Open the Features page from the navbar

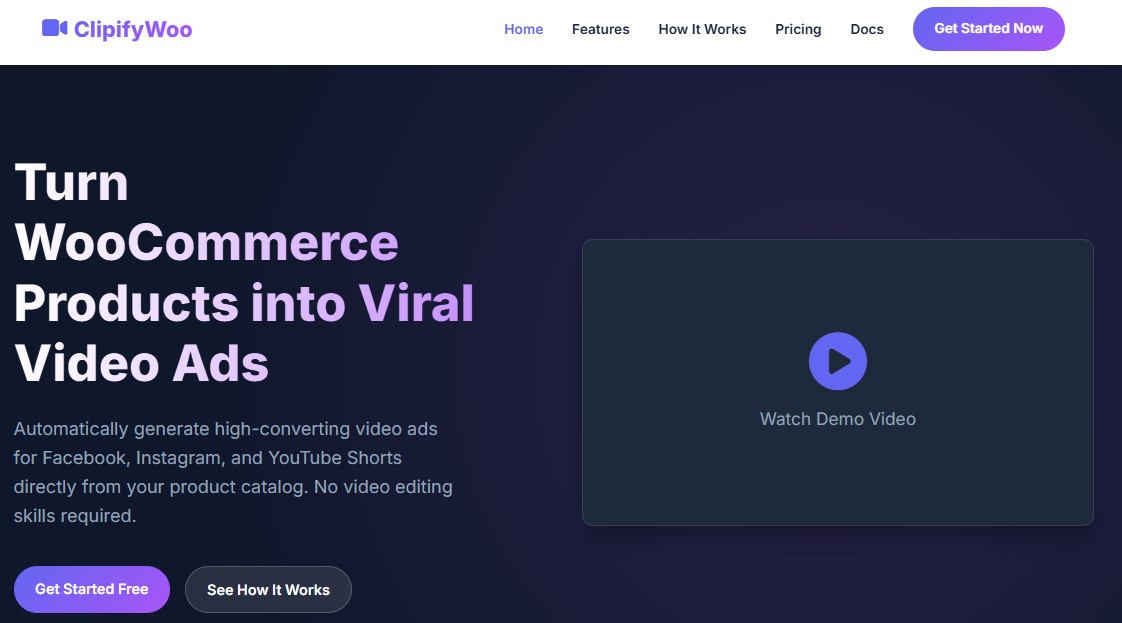pos(600,29)
